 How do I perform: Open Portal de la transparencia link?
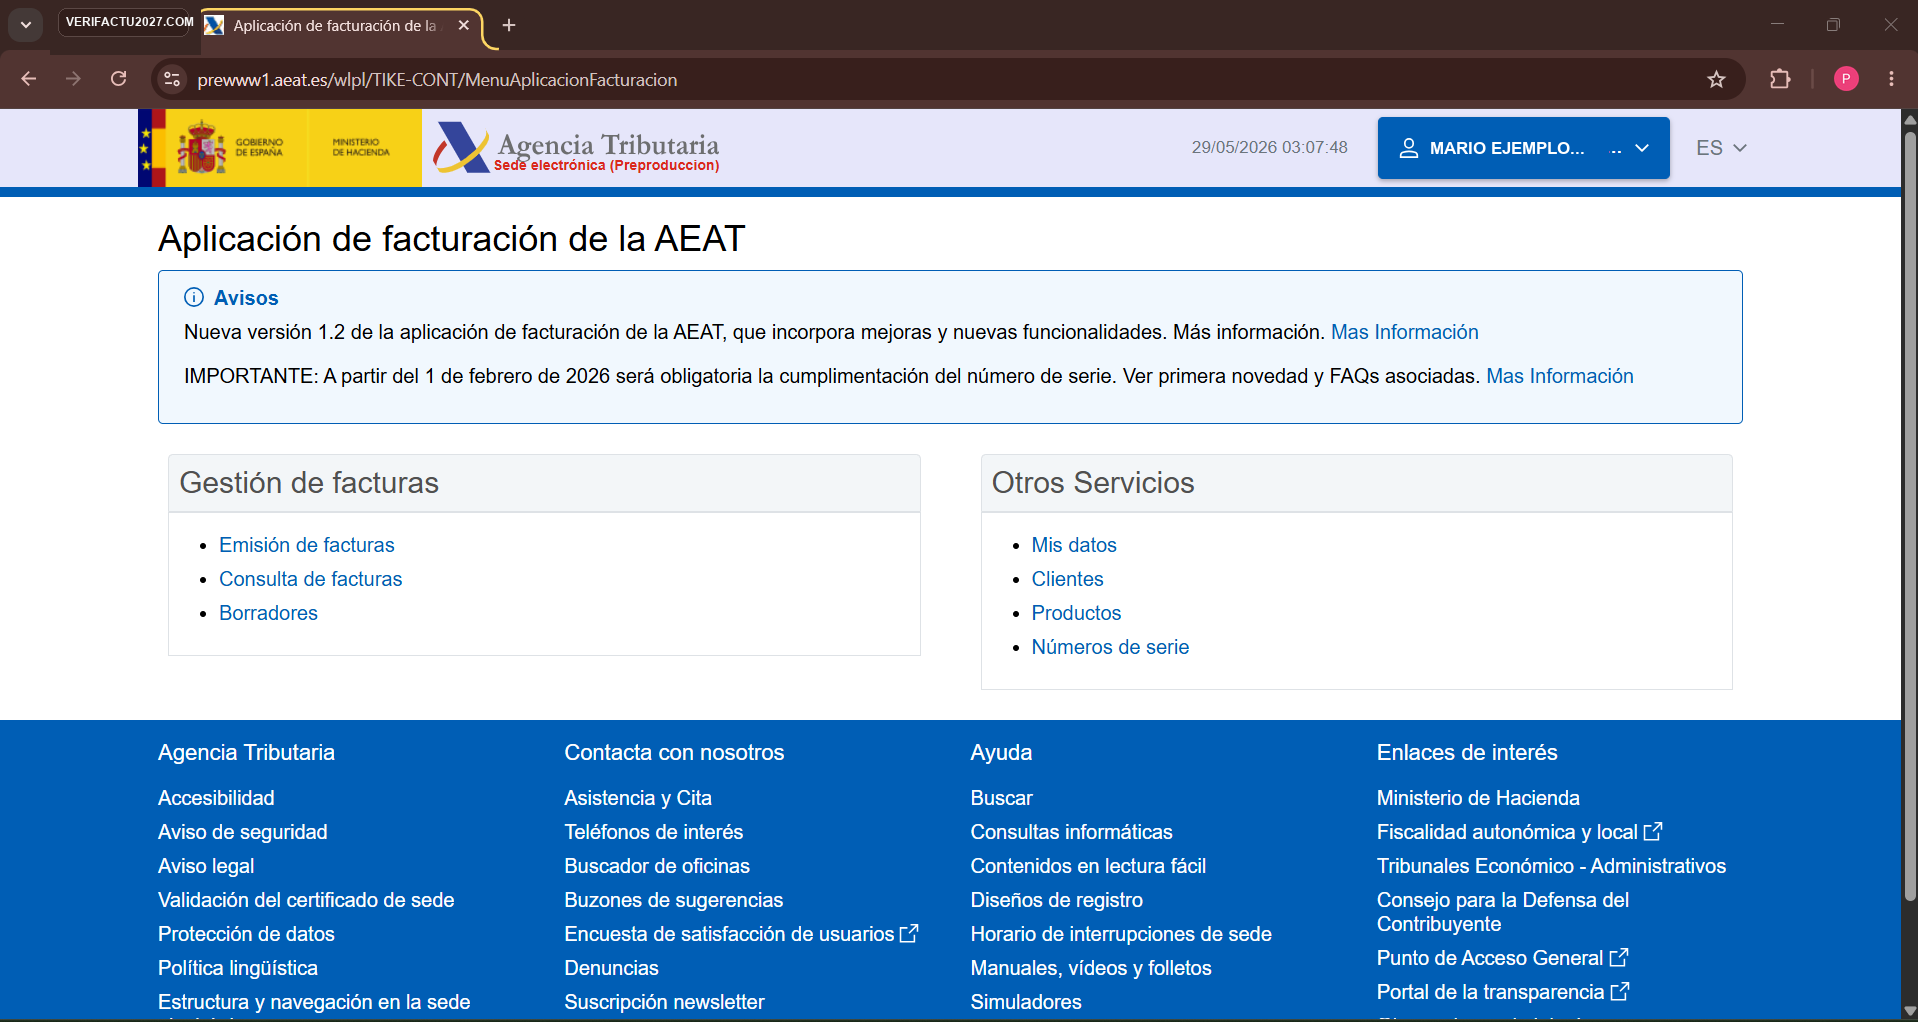click(x=1503, y=992)
